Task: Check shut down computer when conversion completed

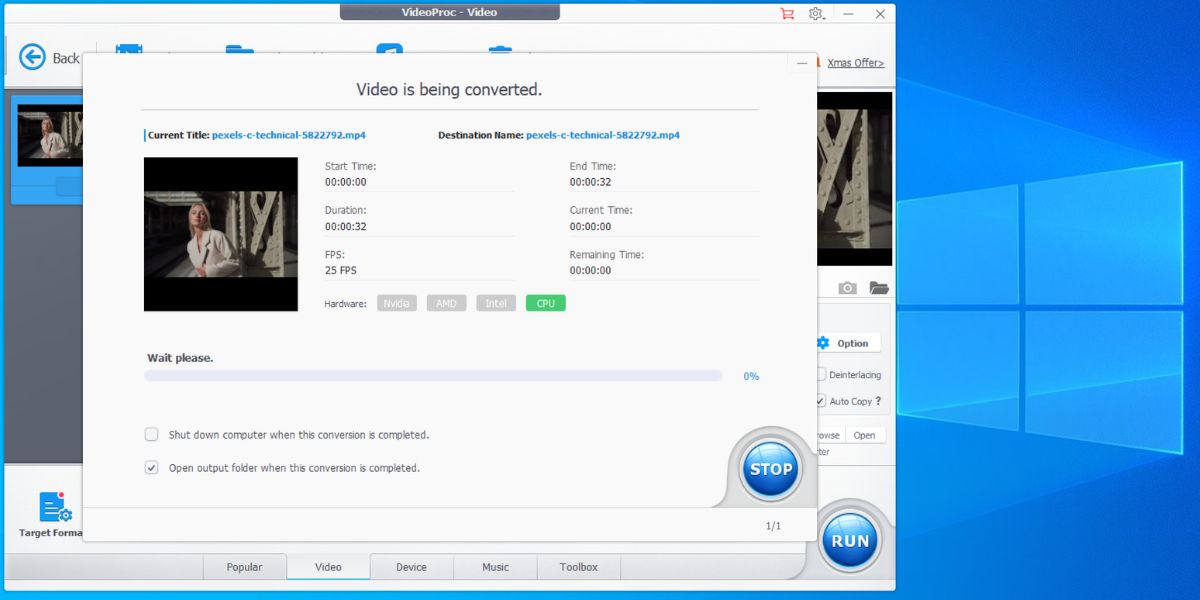Action: coord(151,434)
